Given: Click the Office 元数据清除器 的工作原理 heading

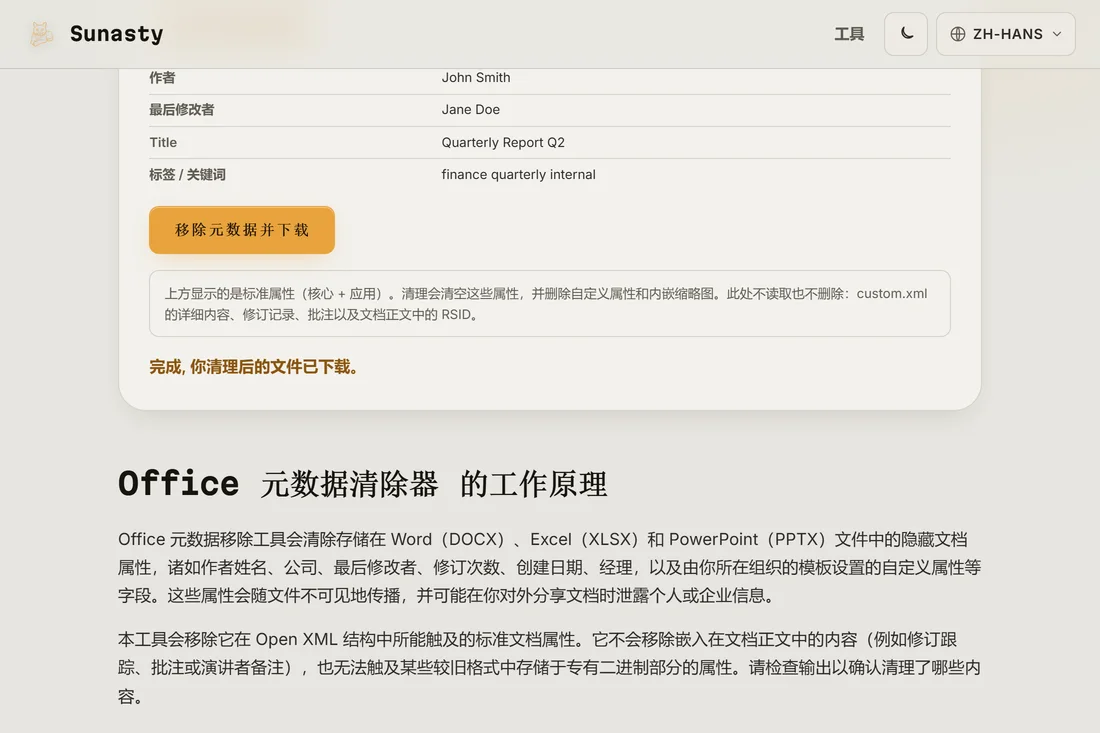Looking at the screenshot, I should (x=362, y=484).
